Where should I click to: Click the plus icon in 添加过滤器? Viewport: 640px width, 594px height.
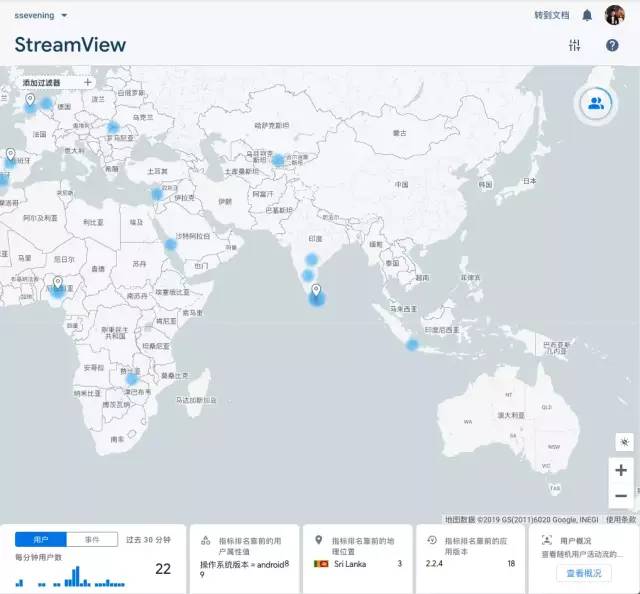click(x=87, y=82)
